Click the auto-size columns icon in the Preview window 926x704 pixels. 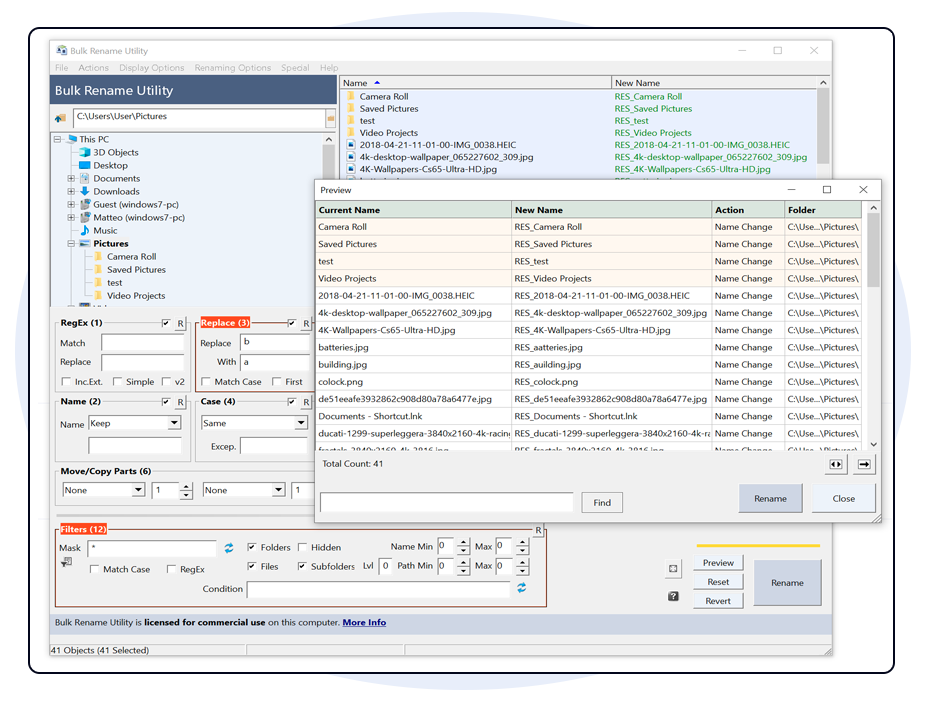[x=836, y=465]
